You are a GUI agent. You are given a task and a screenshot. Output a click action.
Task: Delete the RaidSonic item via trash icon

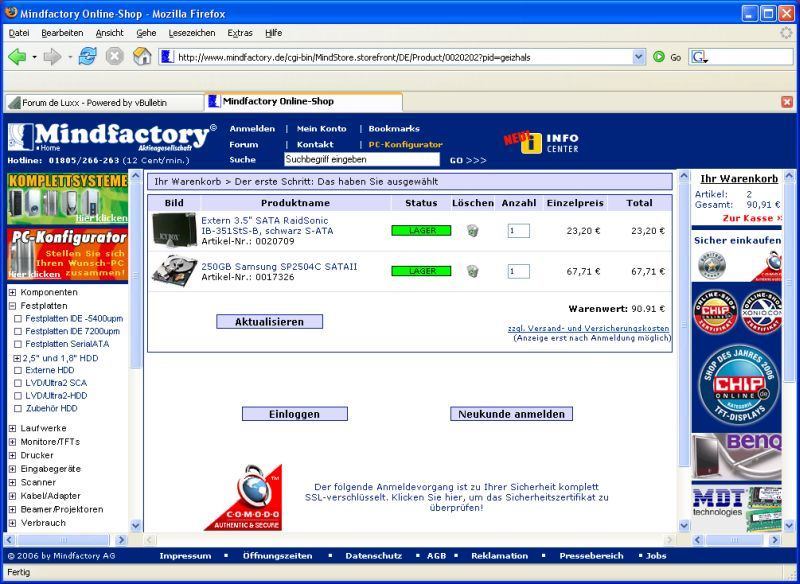coord(472,231)
